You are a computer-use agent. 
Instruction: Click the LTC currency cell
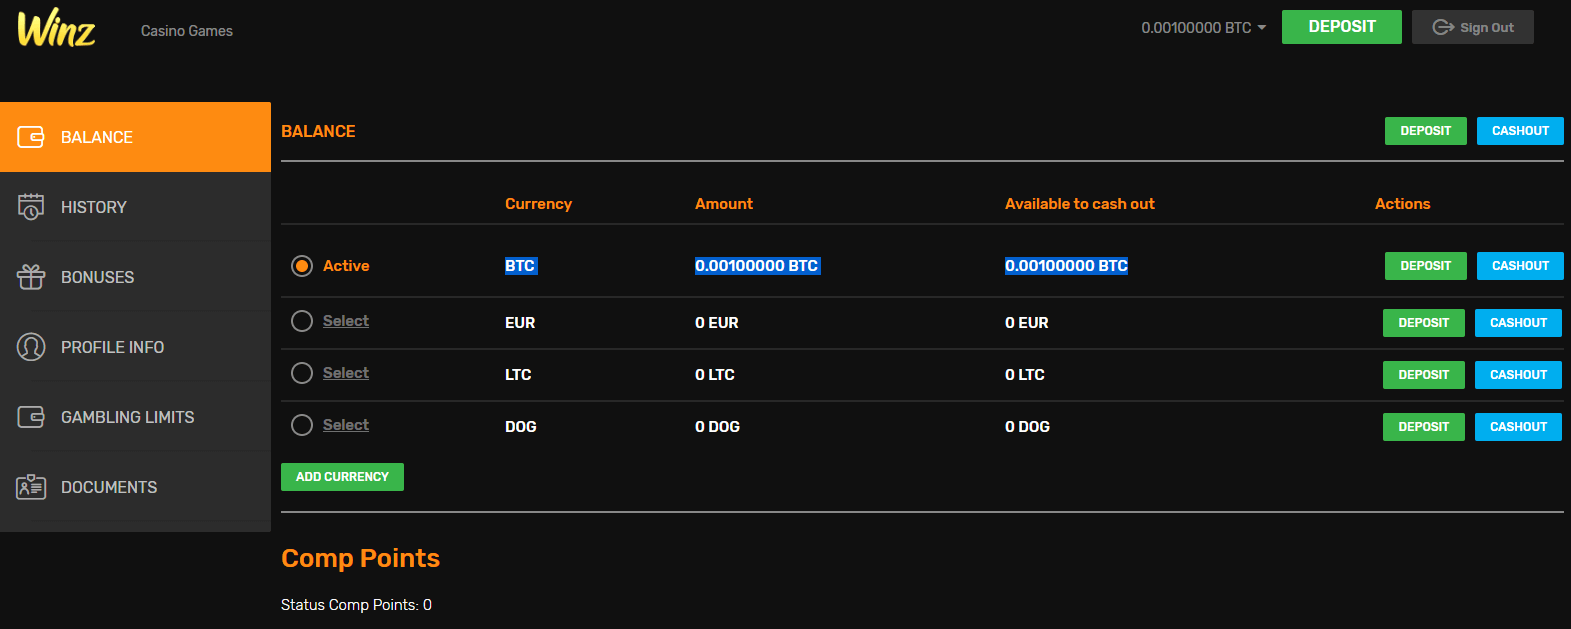(x=518, y=375)
